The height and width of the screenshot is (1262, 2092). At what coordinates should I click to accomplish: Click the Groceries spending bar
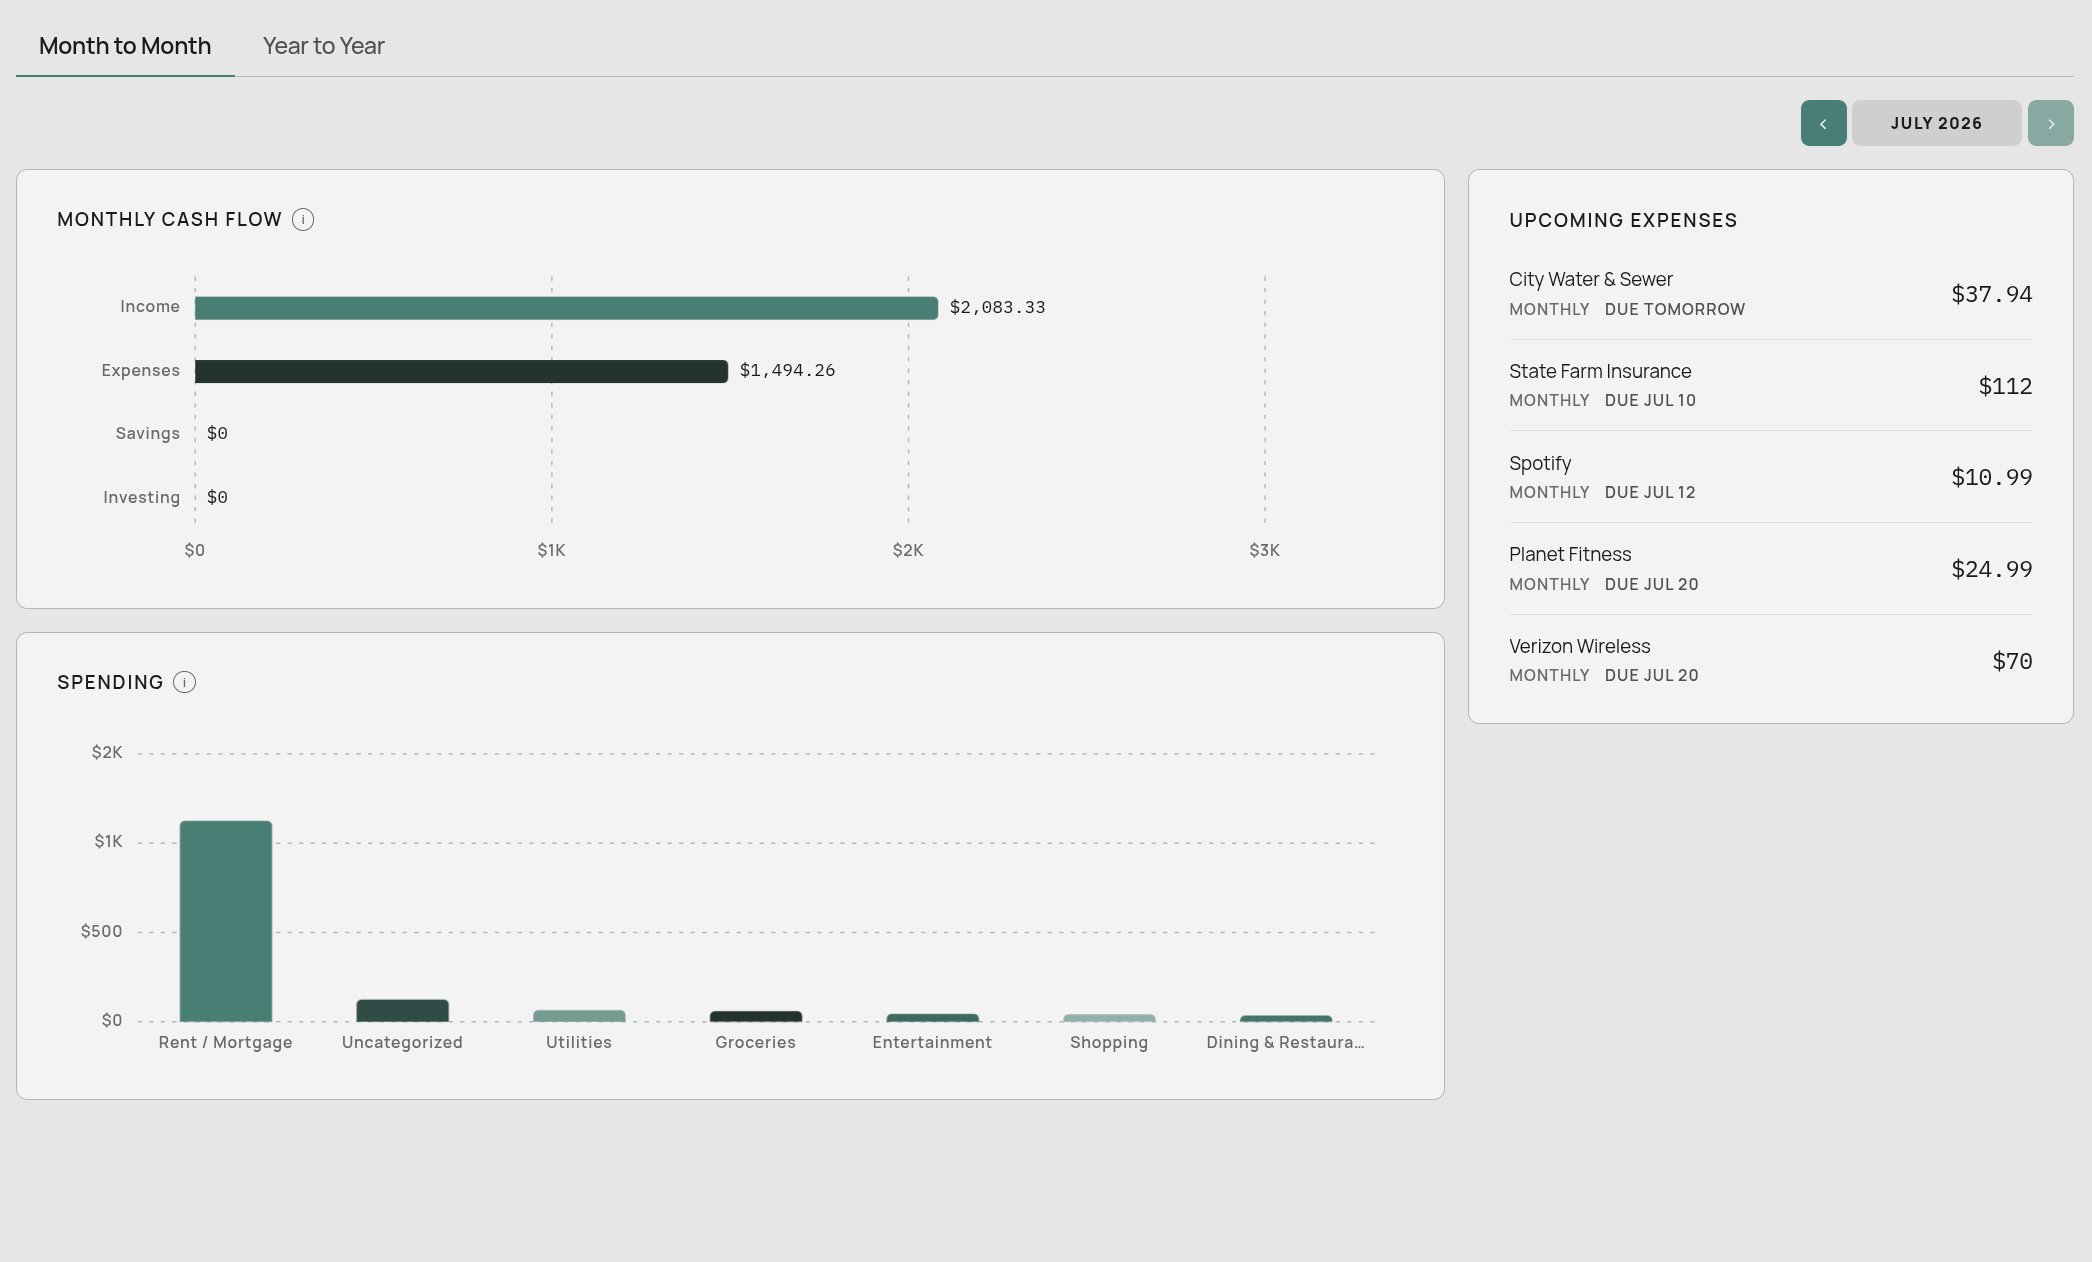tap(756, 1016)
